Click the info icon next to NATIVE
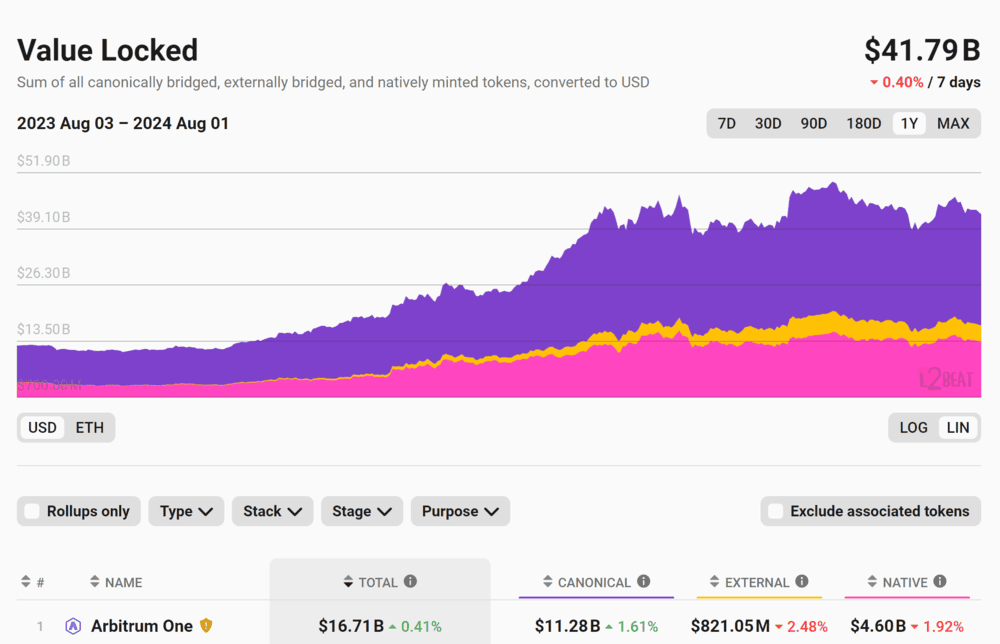The image size is (1000, 644). pyautogui.click(x=939, y=581)
